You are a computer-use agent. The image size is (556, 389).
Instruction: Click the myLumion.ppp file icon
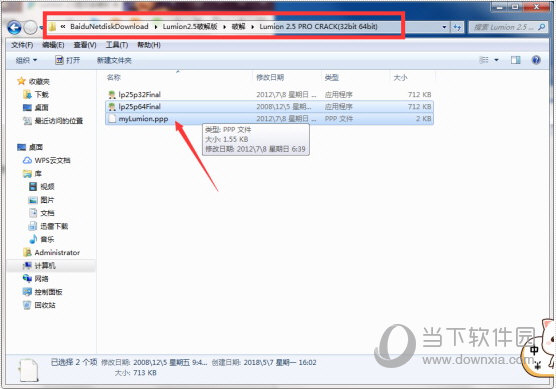112,118
